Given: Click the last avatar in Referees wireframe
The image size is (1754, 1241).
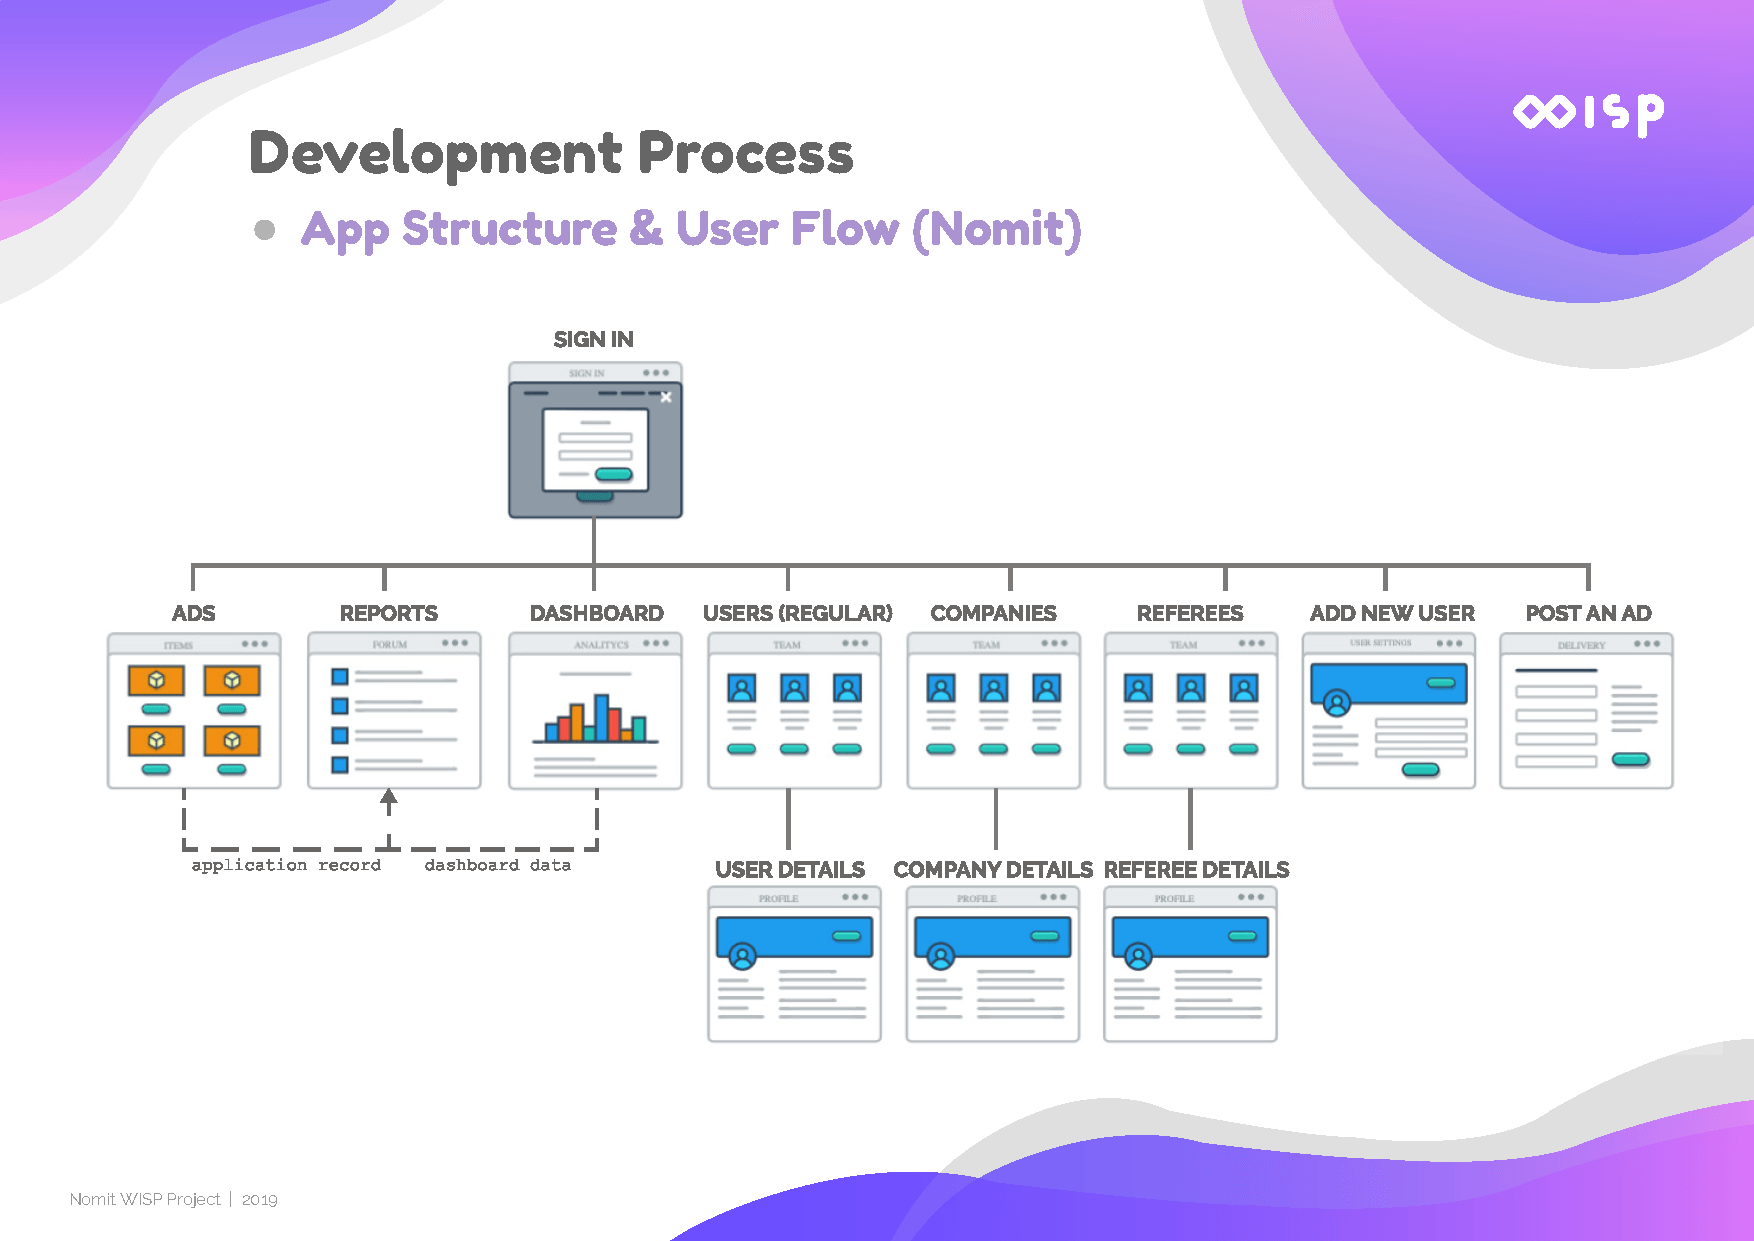Looking at the screenshot, I should click(x=1244, y=688).
